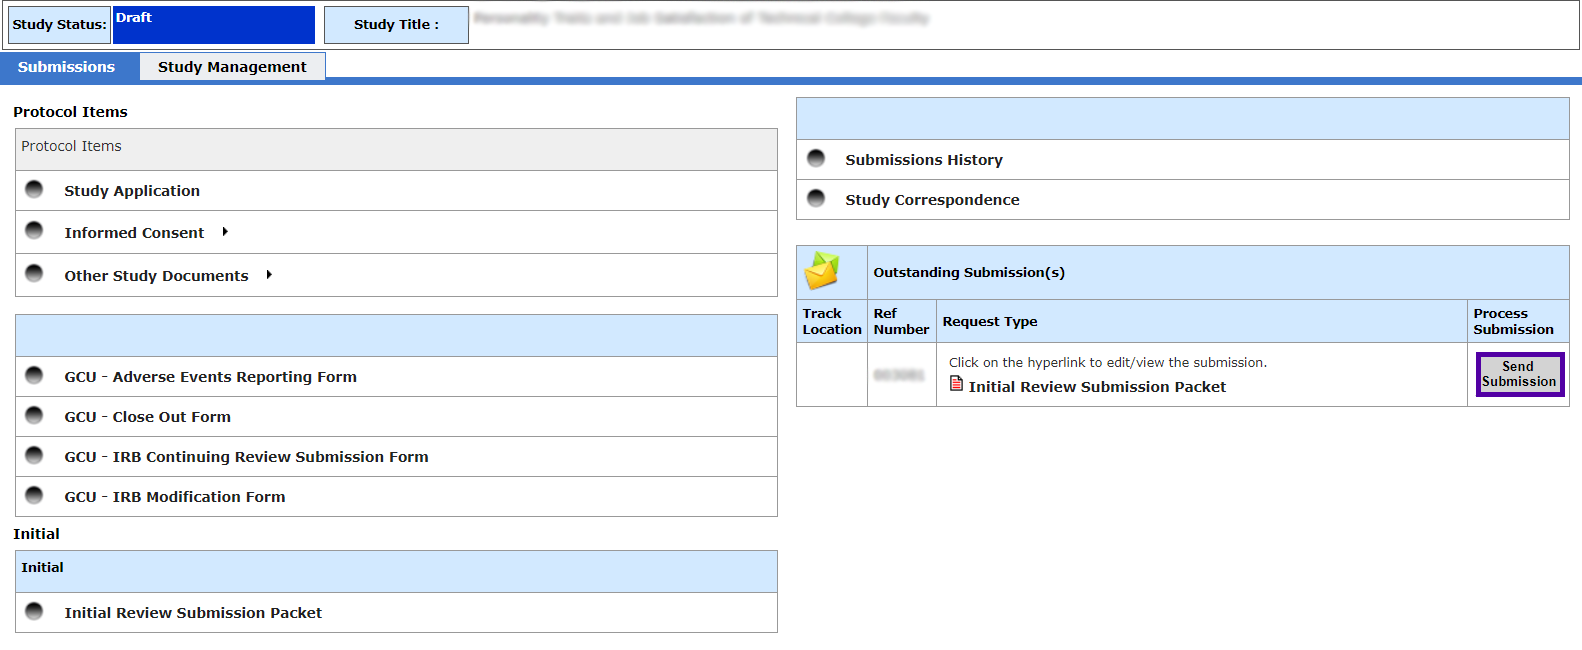Image resolution: width=1582 pixels, height=650 pixels.
Task: Click the bullet icon beside Submissions History
Action: [816, 158]
